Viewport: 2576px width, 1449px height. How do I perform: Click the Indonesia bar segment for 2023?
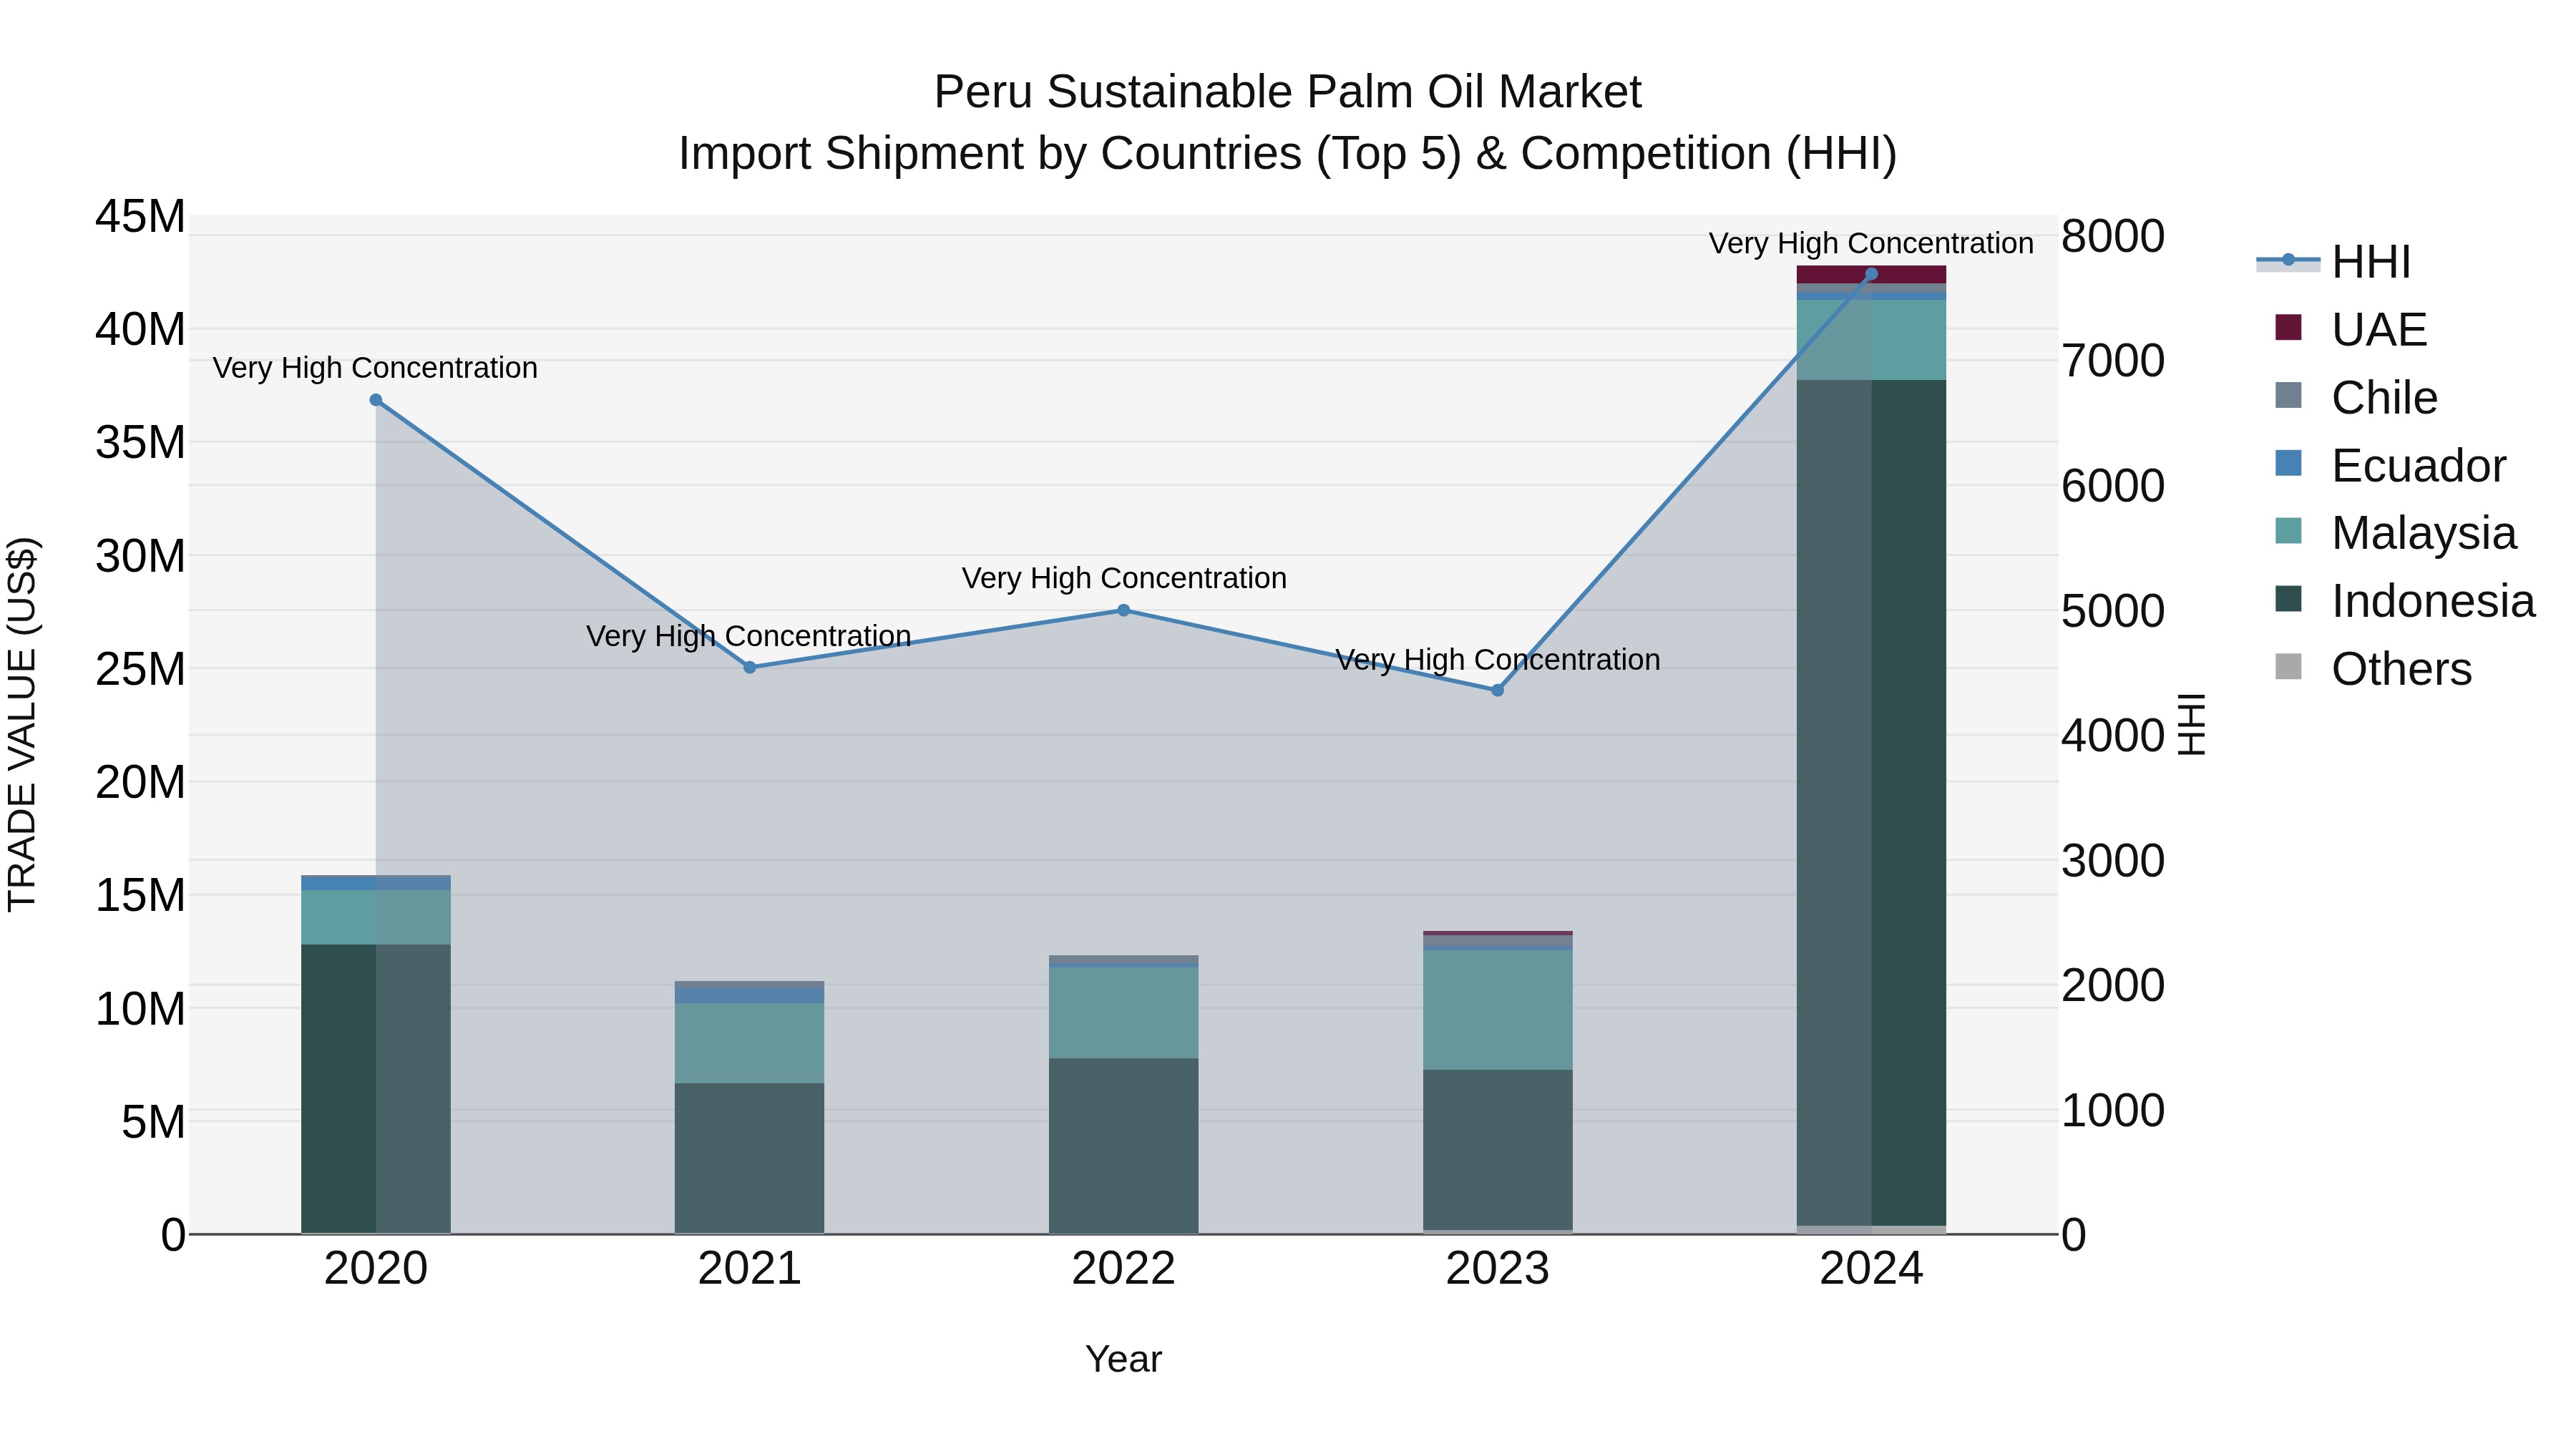[1497, 1150]
